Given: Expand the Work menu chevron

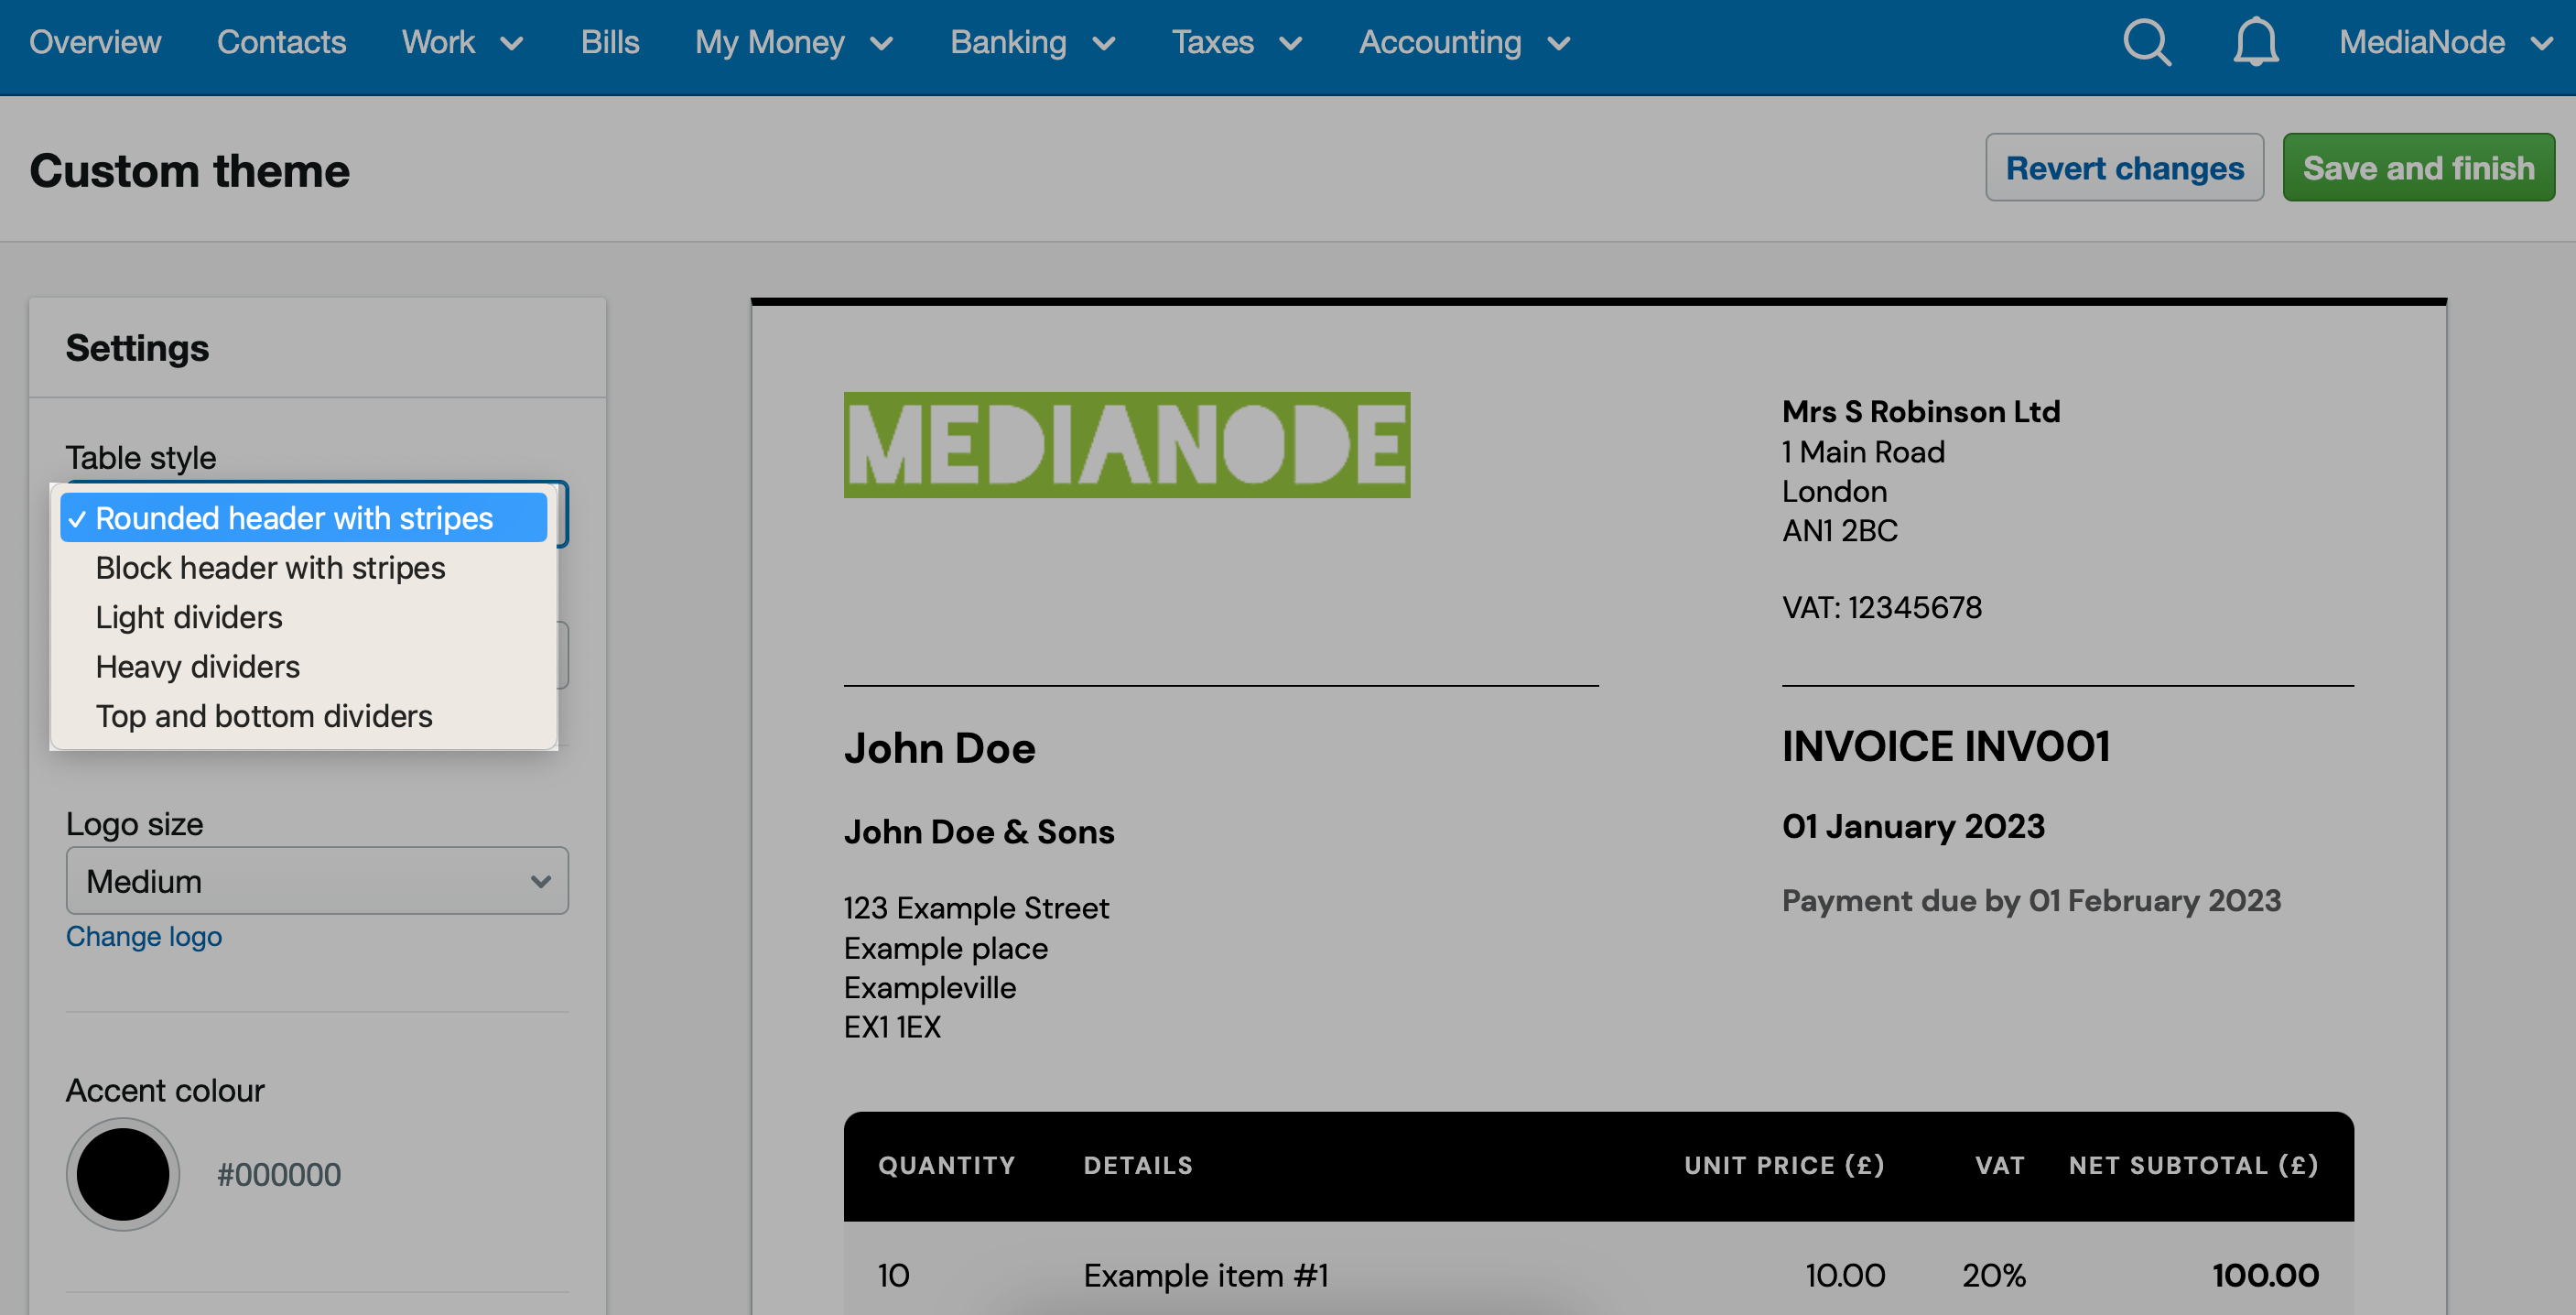Looking at the screenshot, I should (511, 43).
